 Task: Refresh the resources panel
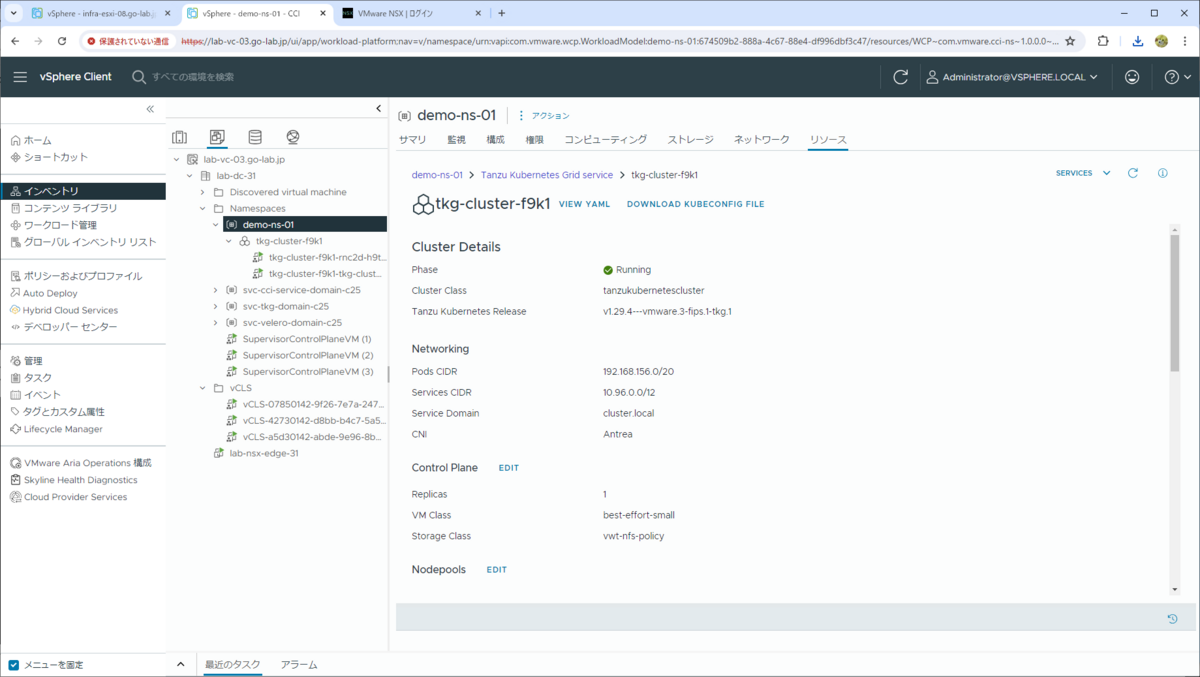1133,173
